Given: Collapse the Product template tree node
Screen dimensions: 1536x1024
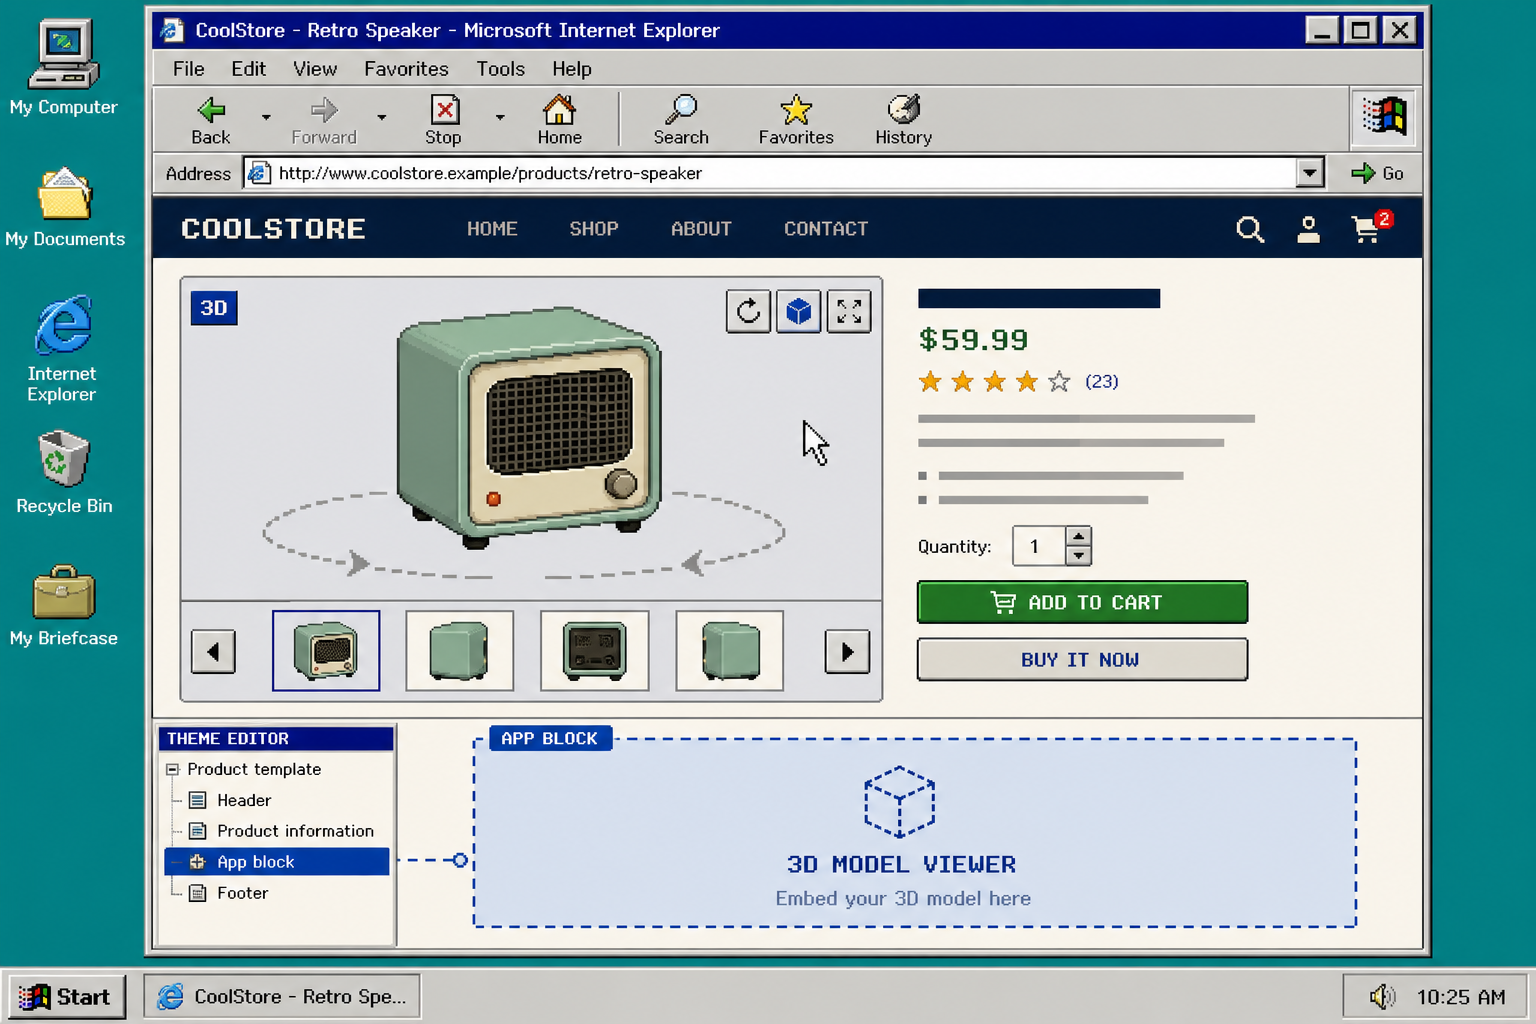Looking at the screenshot, I should [x=172, y=770].
